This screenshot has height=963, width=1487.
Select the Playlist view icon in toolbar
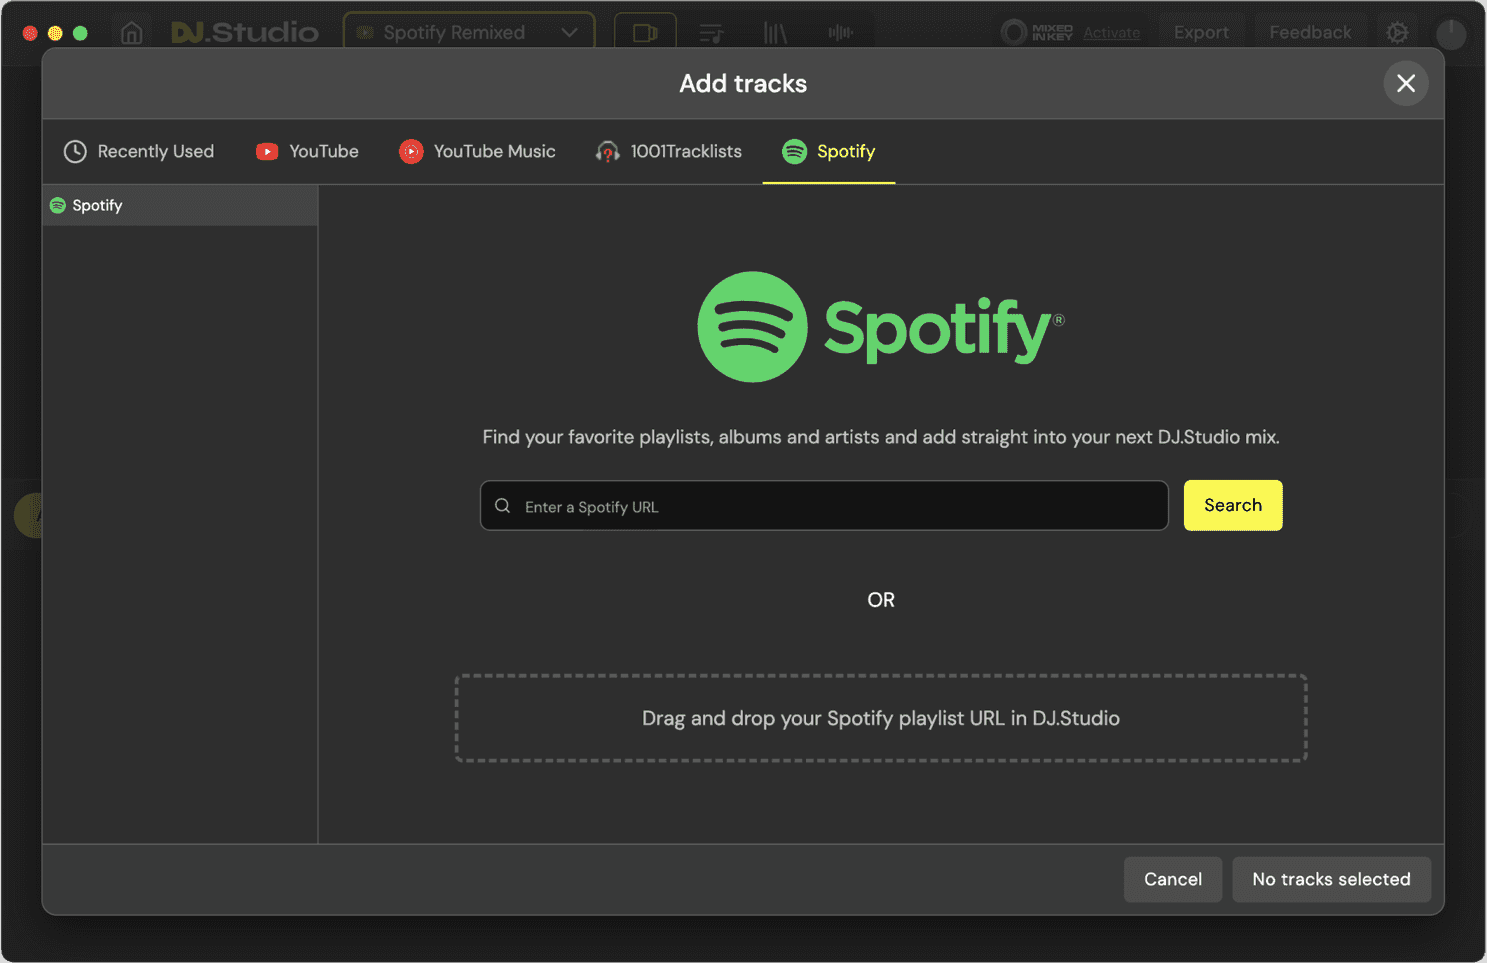[711, 32]
